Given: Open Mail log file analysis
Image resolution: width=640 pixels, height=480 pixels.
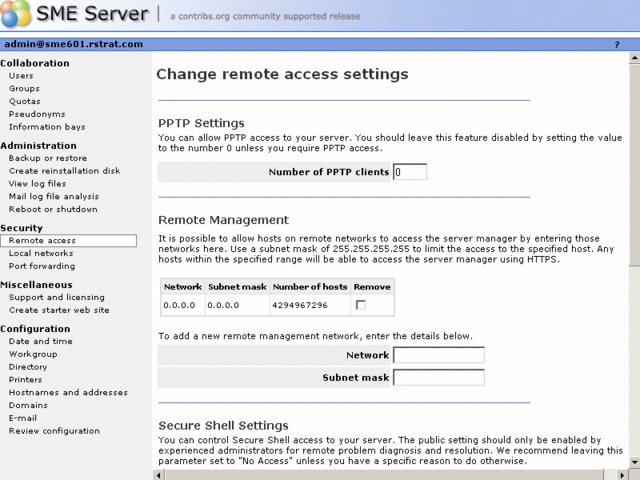Looking at the screenshot, I should point(54,196).
